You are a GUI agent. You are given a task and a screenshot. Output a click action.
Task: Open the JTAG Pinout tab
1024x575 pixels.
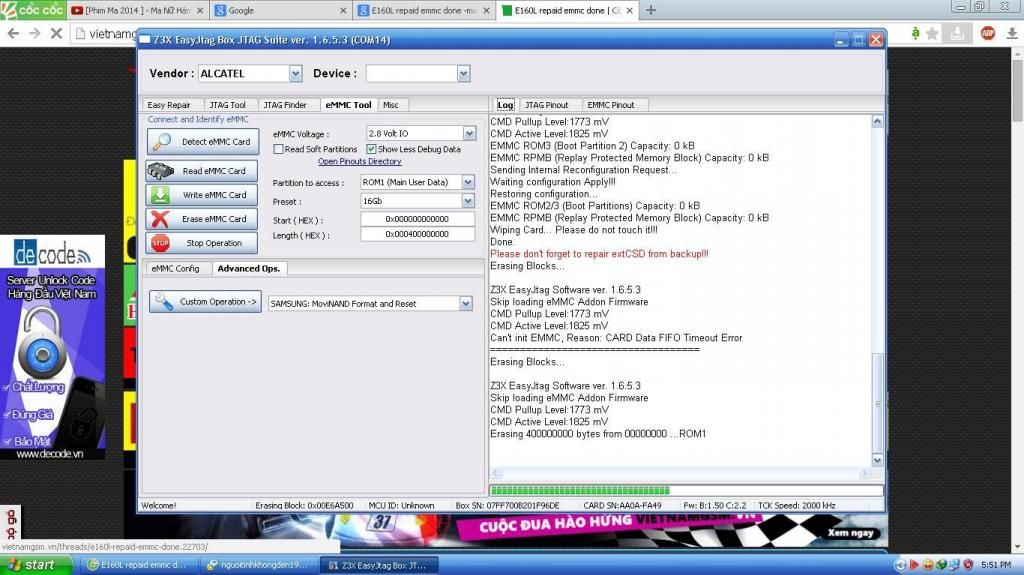click(x=546, y=105)
